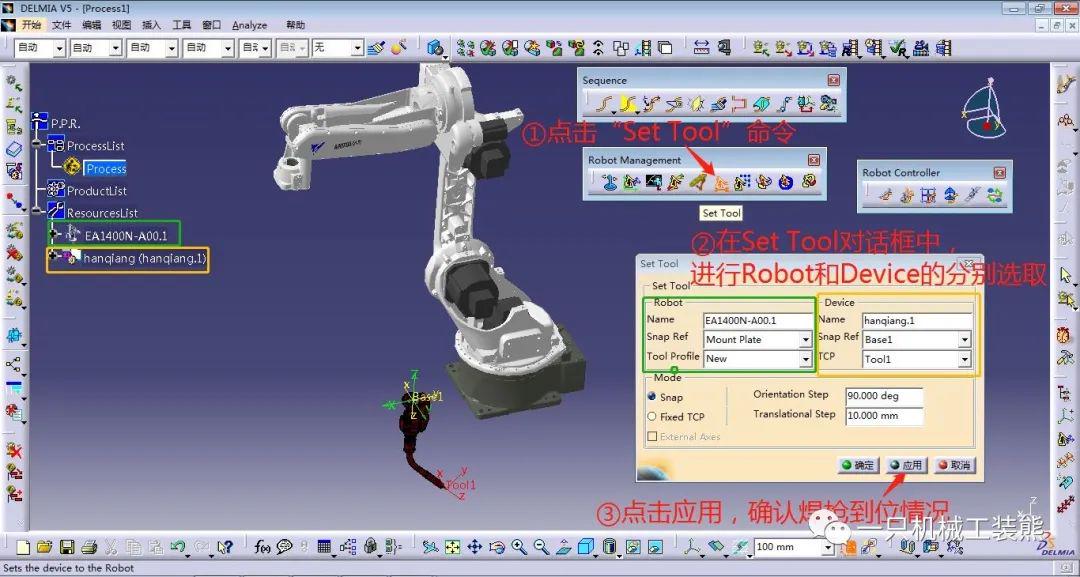Expand the hanqiang (hanqiang.1) tree node
1080x577 pixels.
54,255
